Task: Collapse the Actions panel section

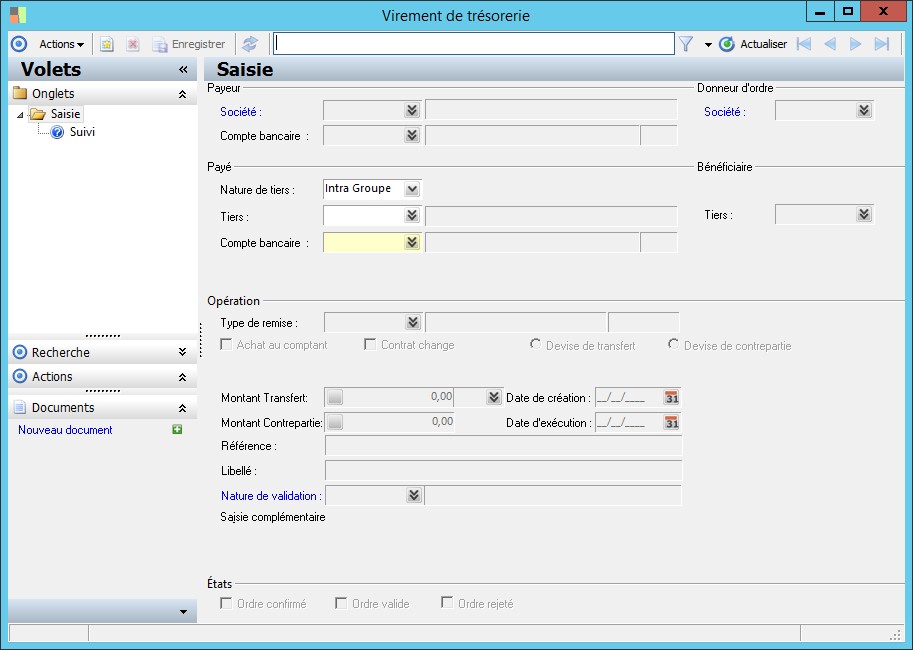Action: click(182, 377)
